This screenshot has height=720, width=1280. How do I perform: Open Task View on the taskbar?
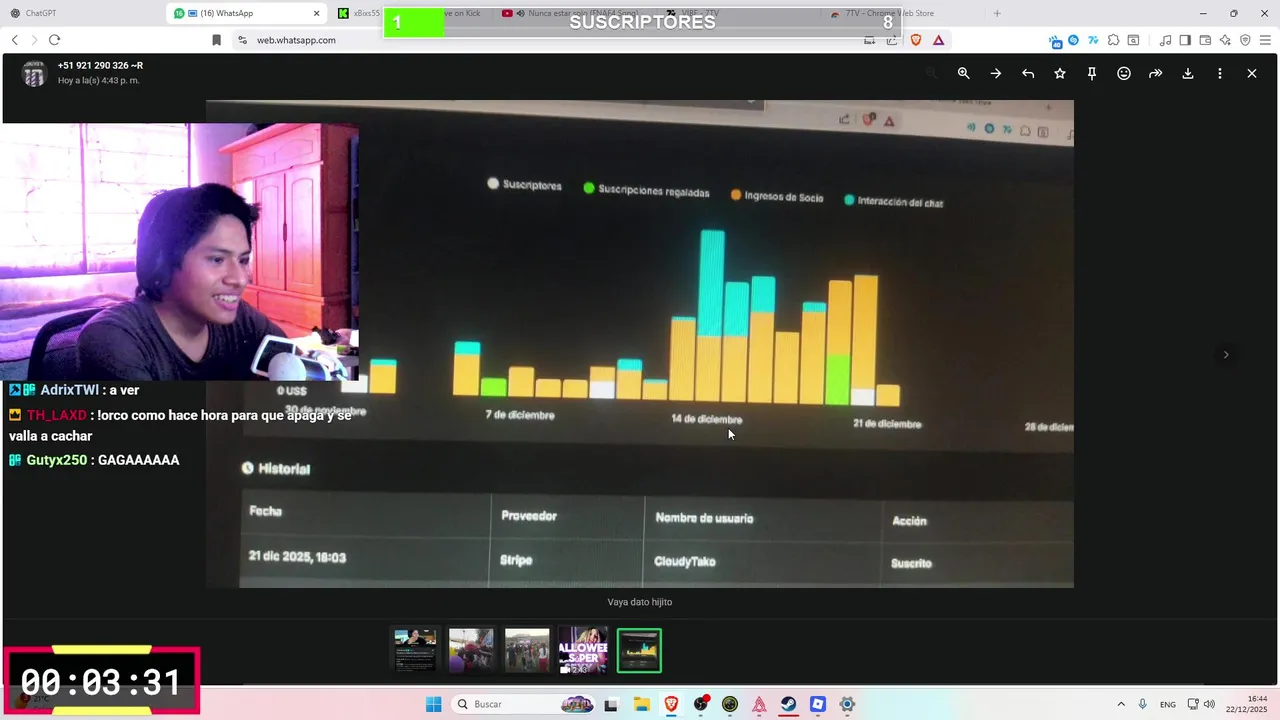point(611,704)
